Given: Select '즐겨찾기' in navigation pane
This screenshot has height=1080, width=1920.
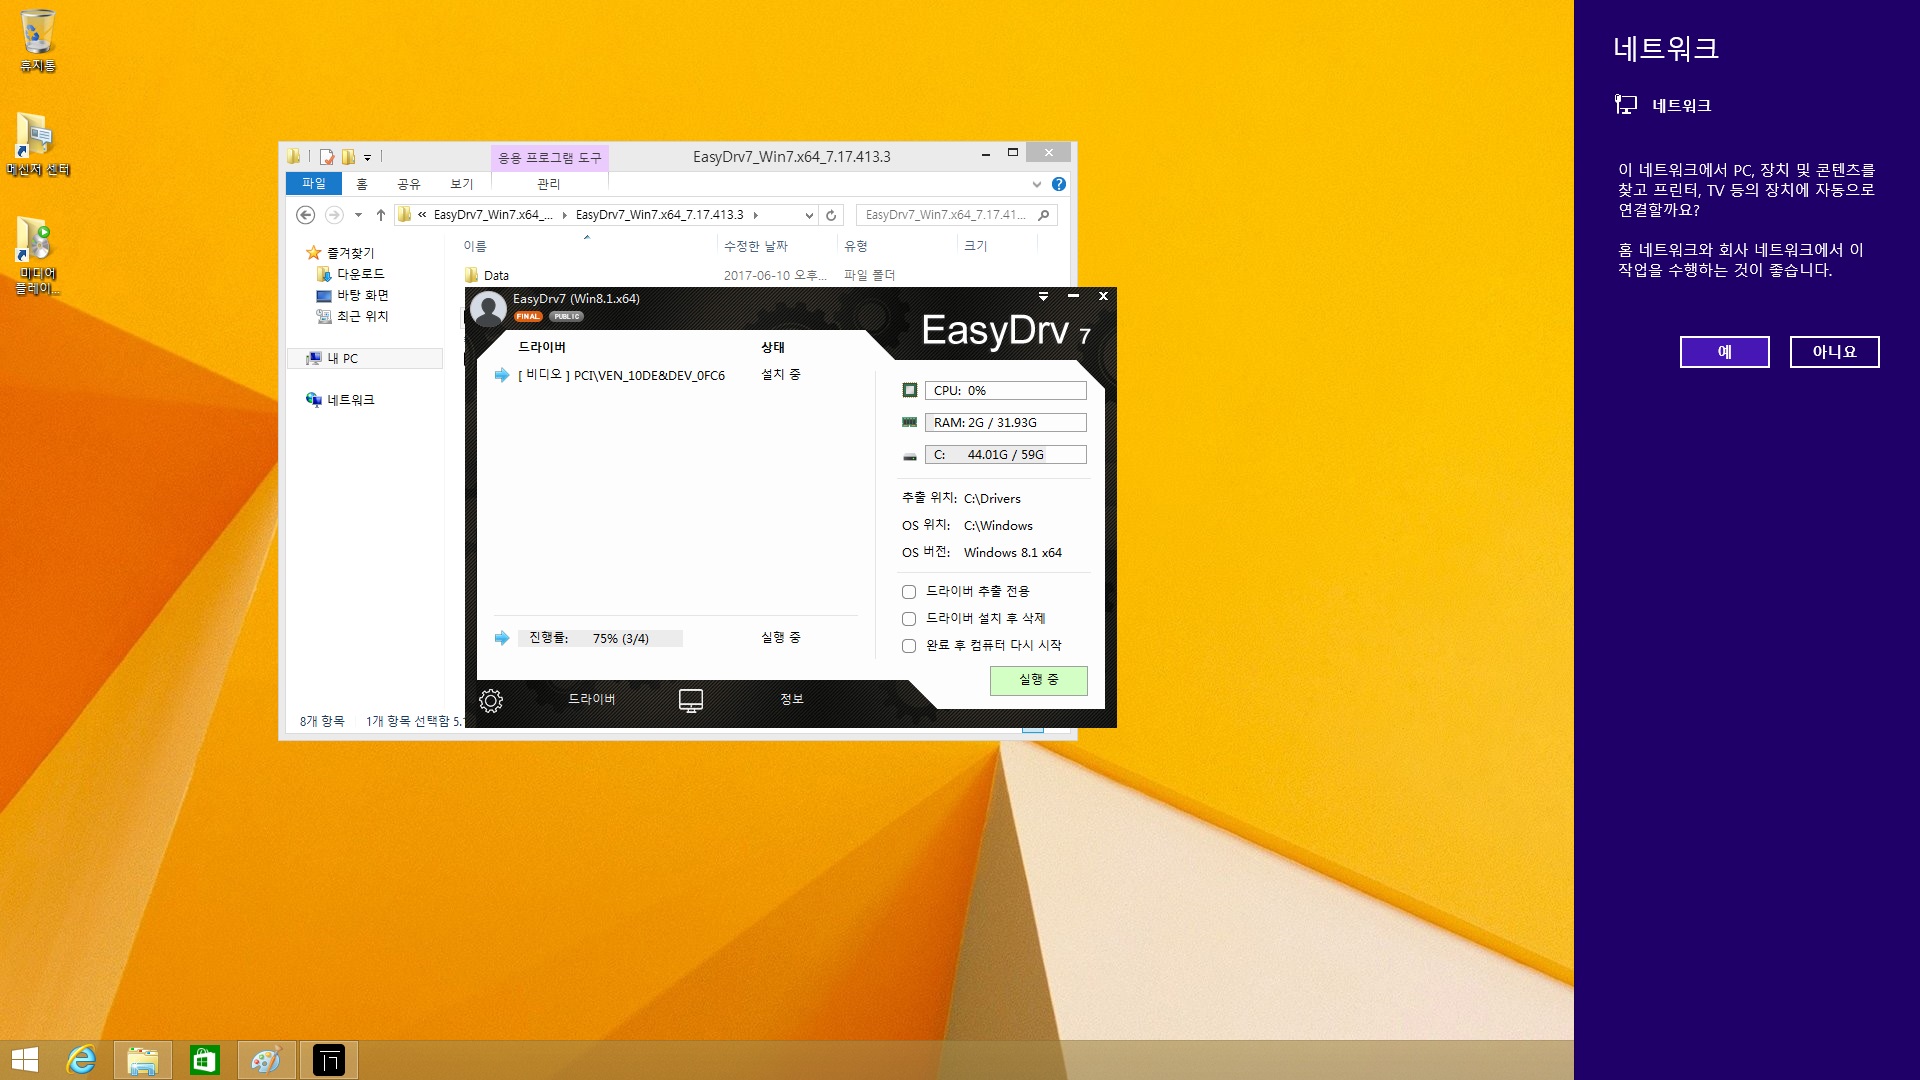Looking at the screenshot, I should pos(350,253).
